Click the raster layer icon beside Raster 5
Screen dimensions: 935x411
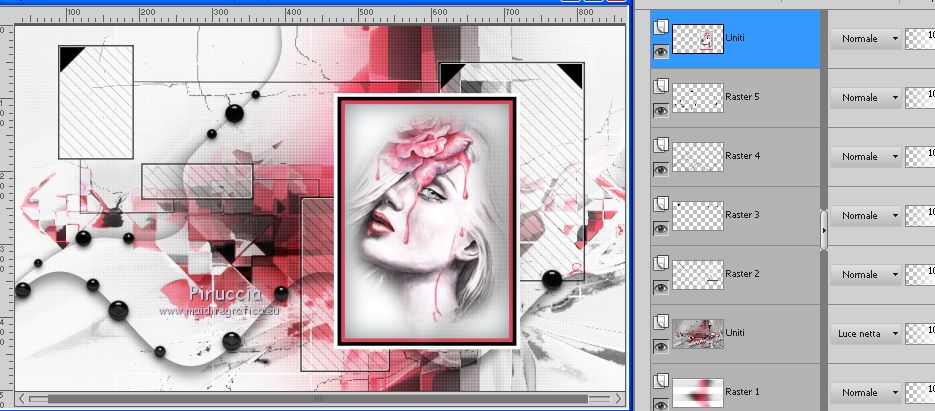pyautogui.click(x=661, y=86)
